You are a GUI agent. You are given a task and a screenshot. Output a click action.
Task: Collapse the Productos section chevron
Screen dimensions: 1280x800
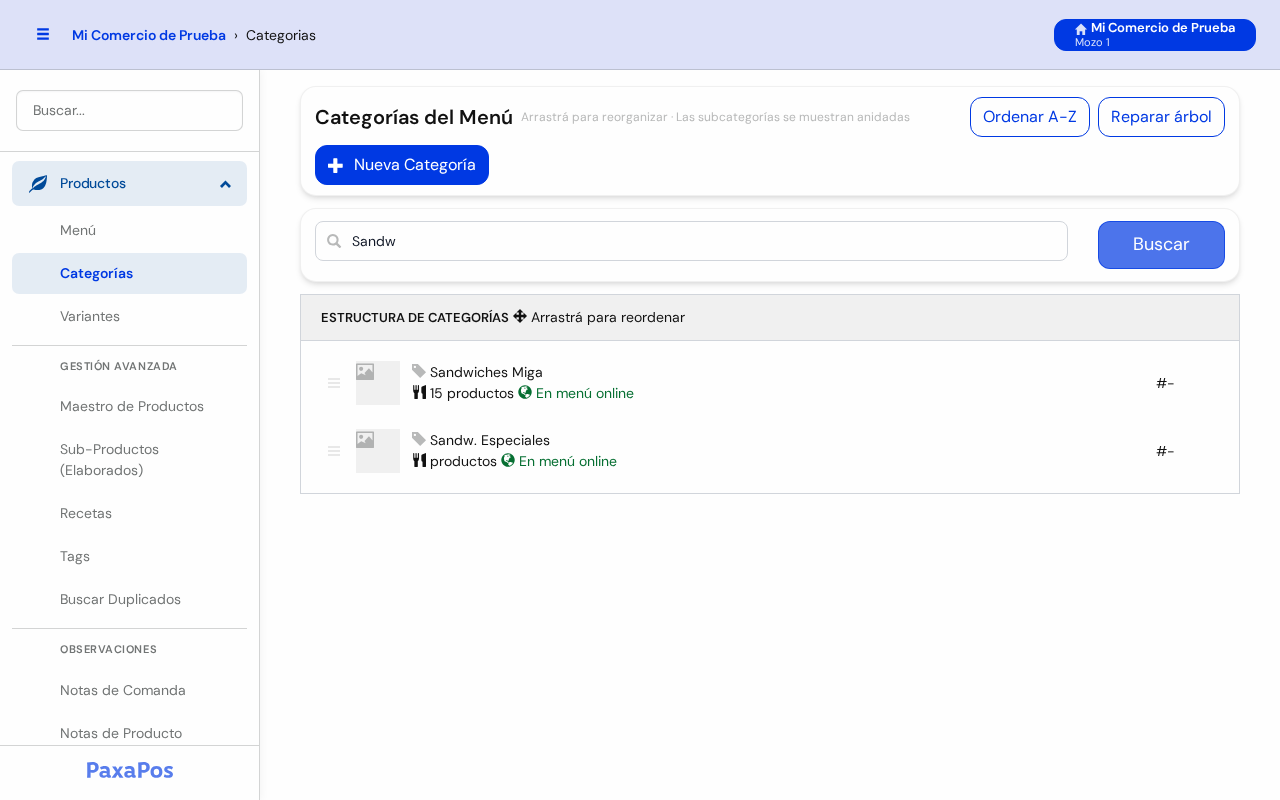225,184
